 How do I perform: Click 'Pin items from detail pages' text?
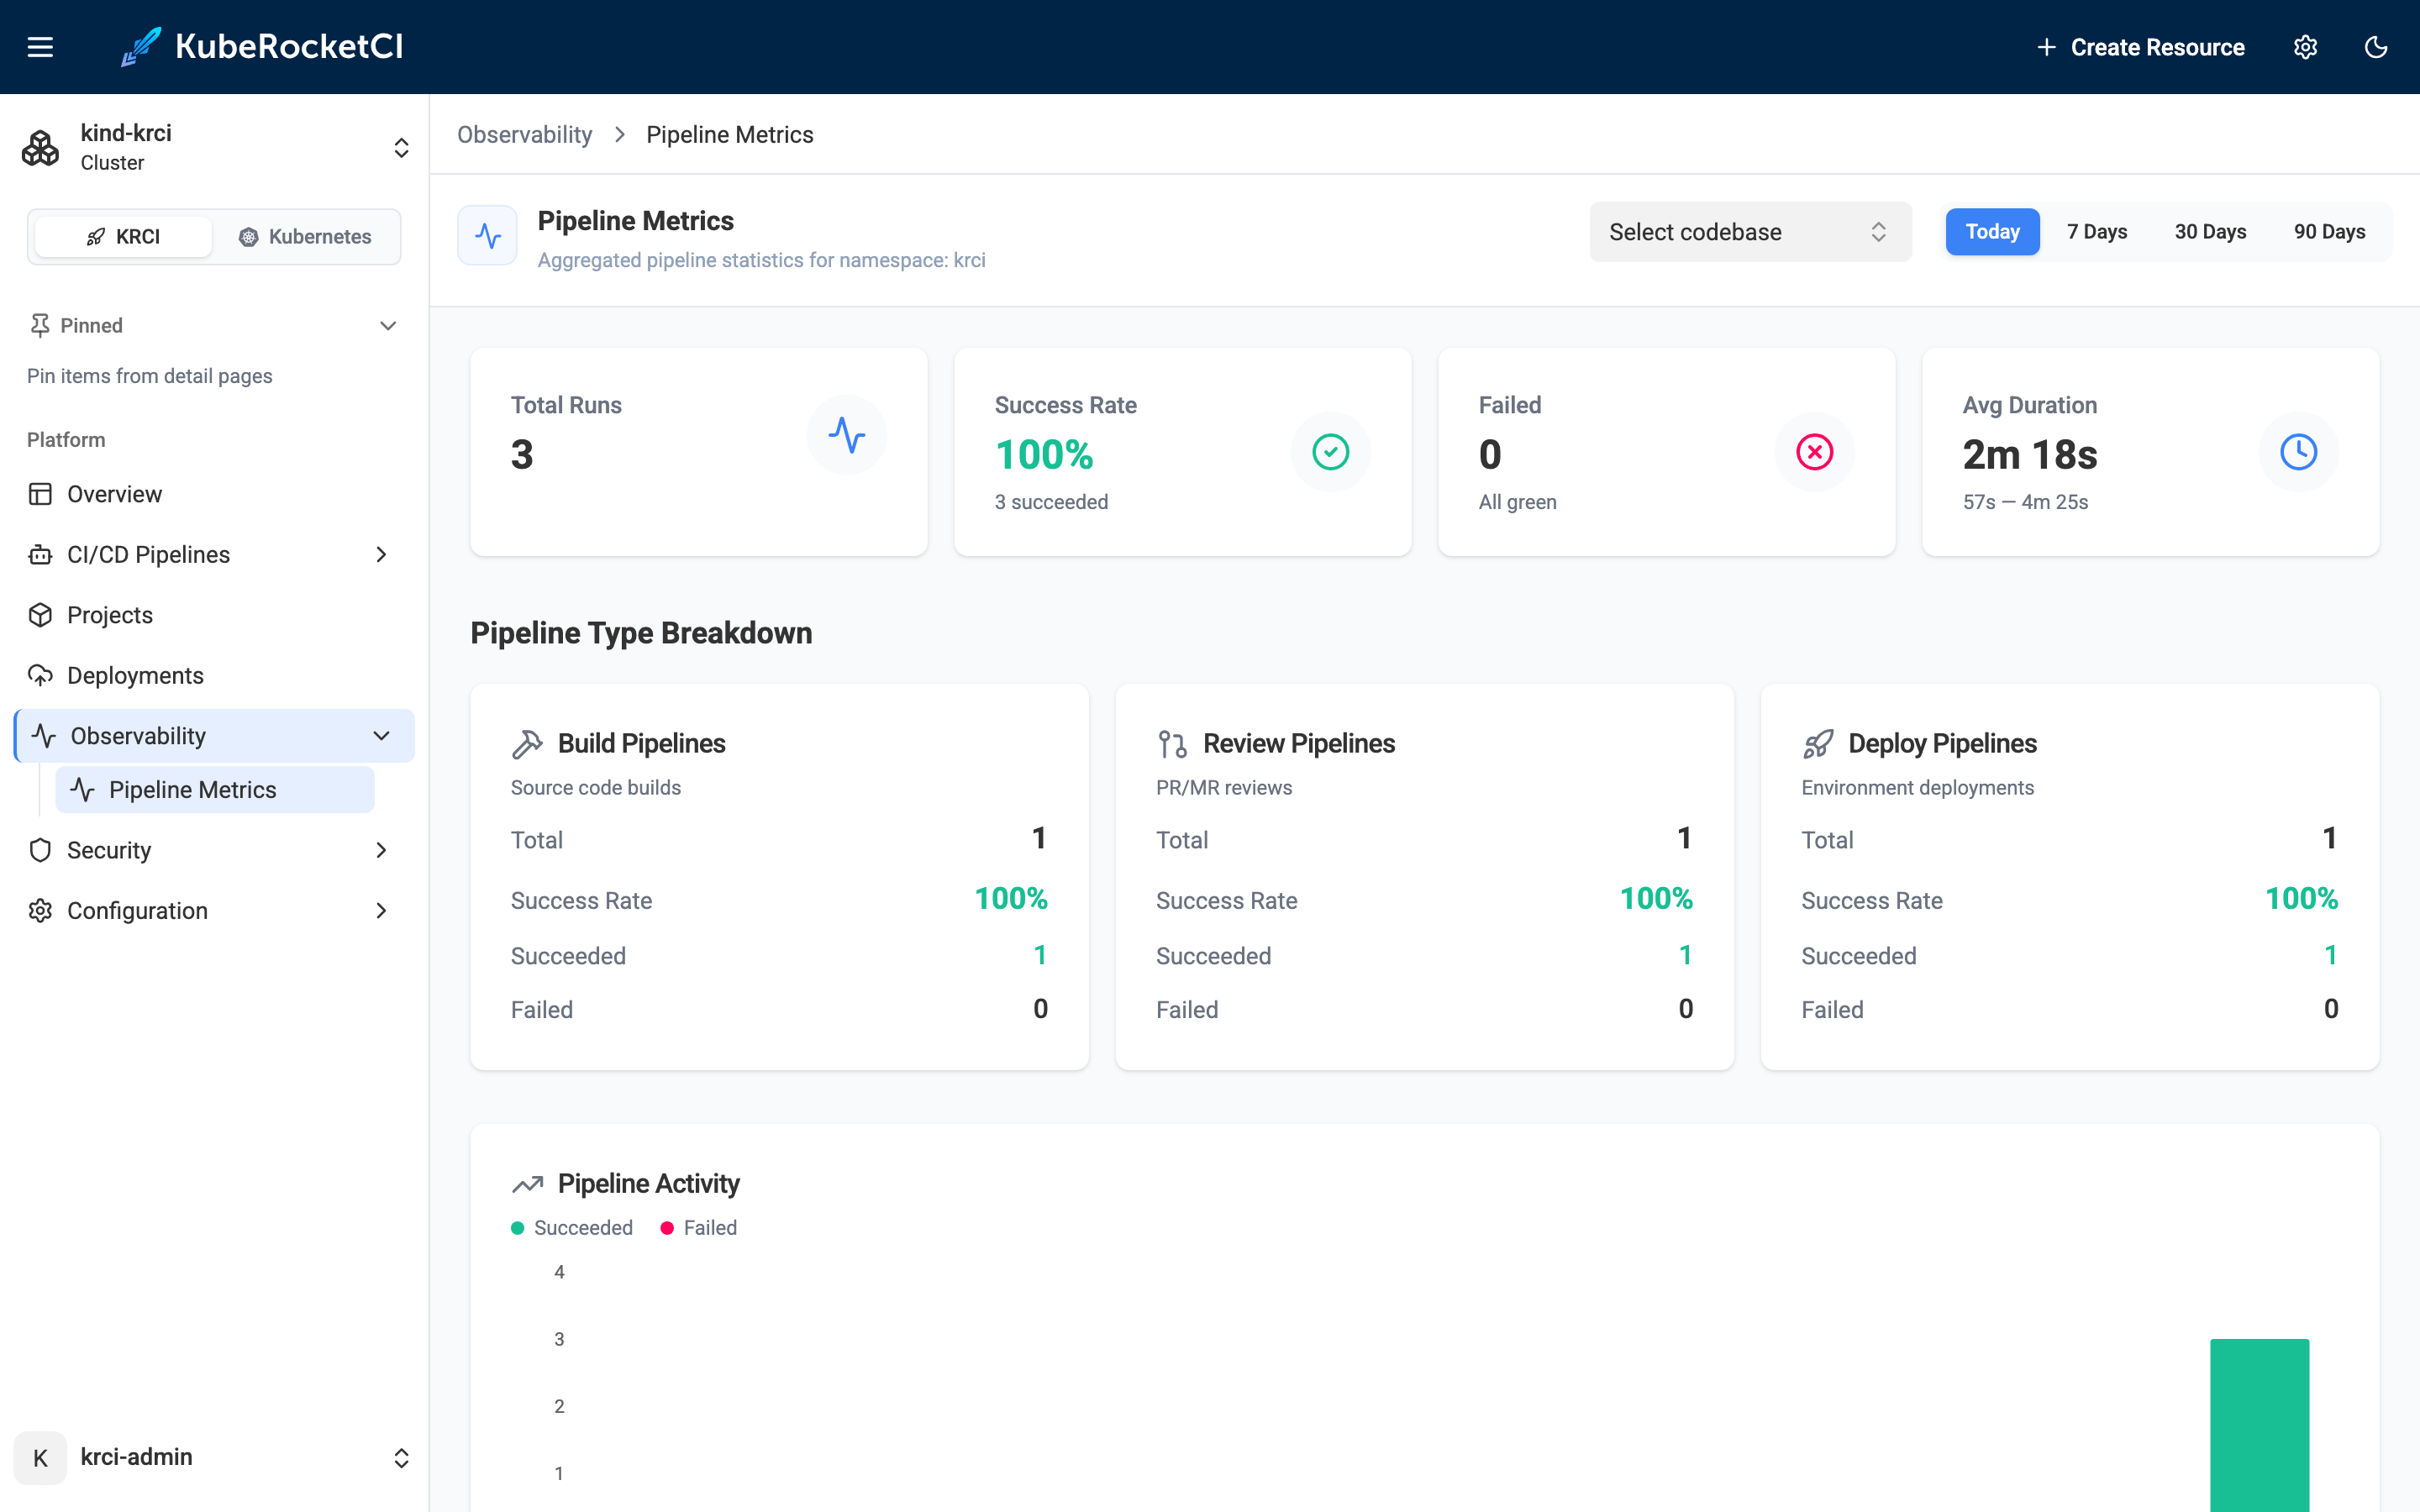(x=150, y=376)
